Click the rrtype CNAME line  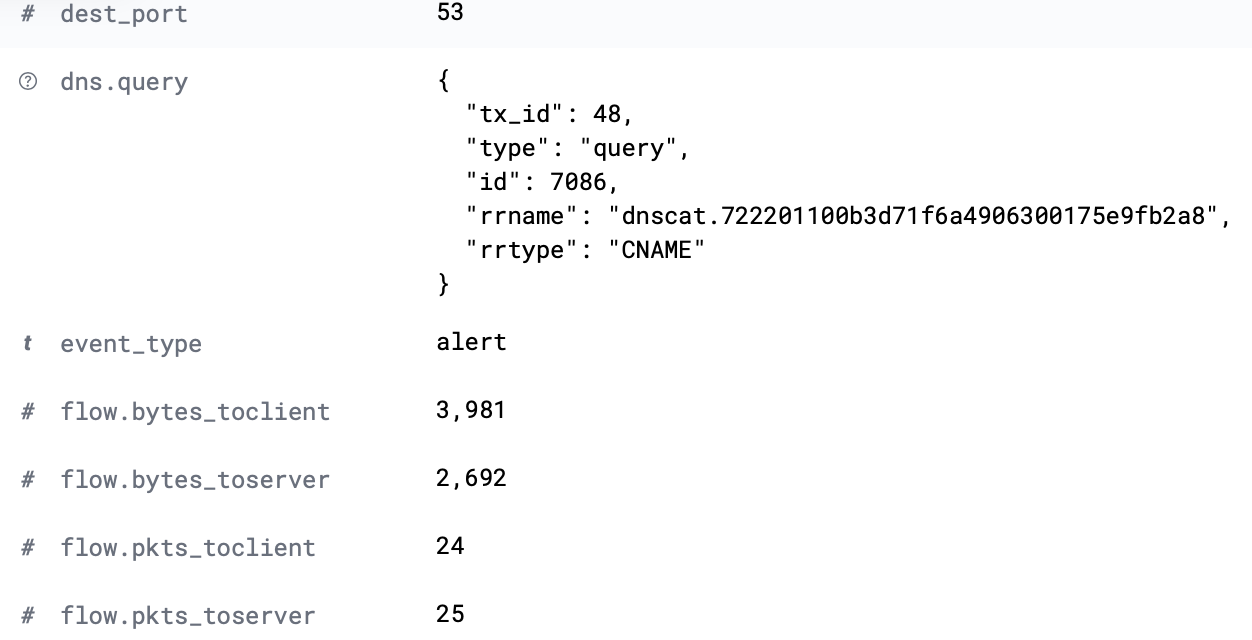click(585, 250)
